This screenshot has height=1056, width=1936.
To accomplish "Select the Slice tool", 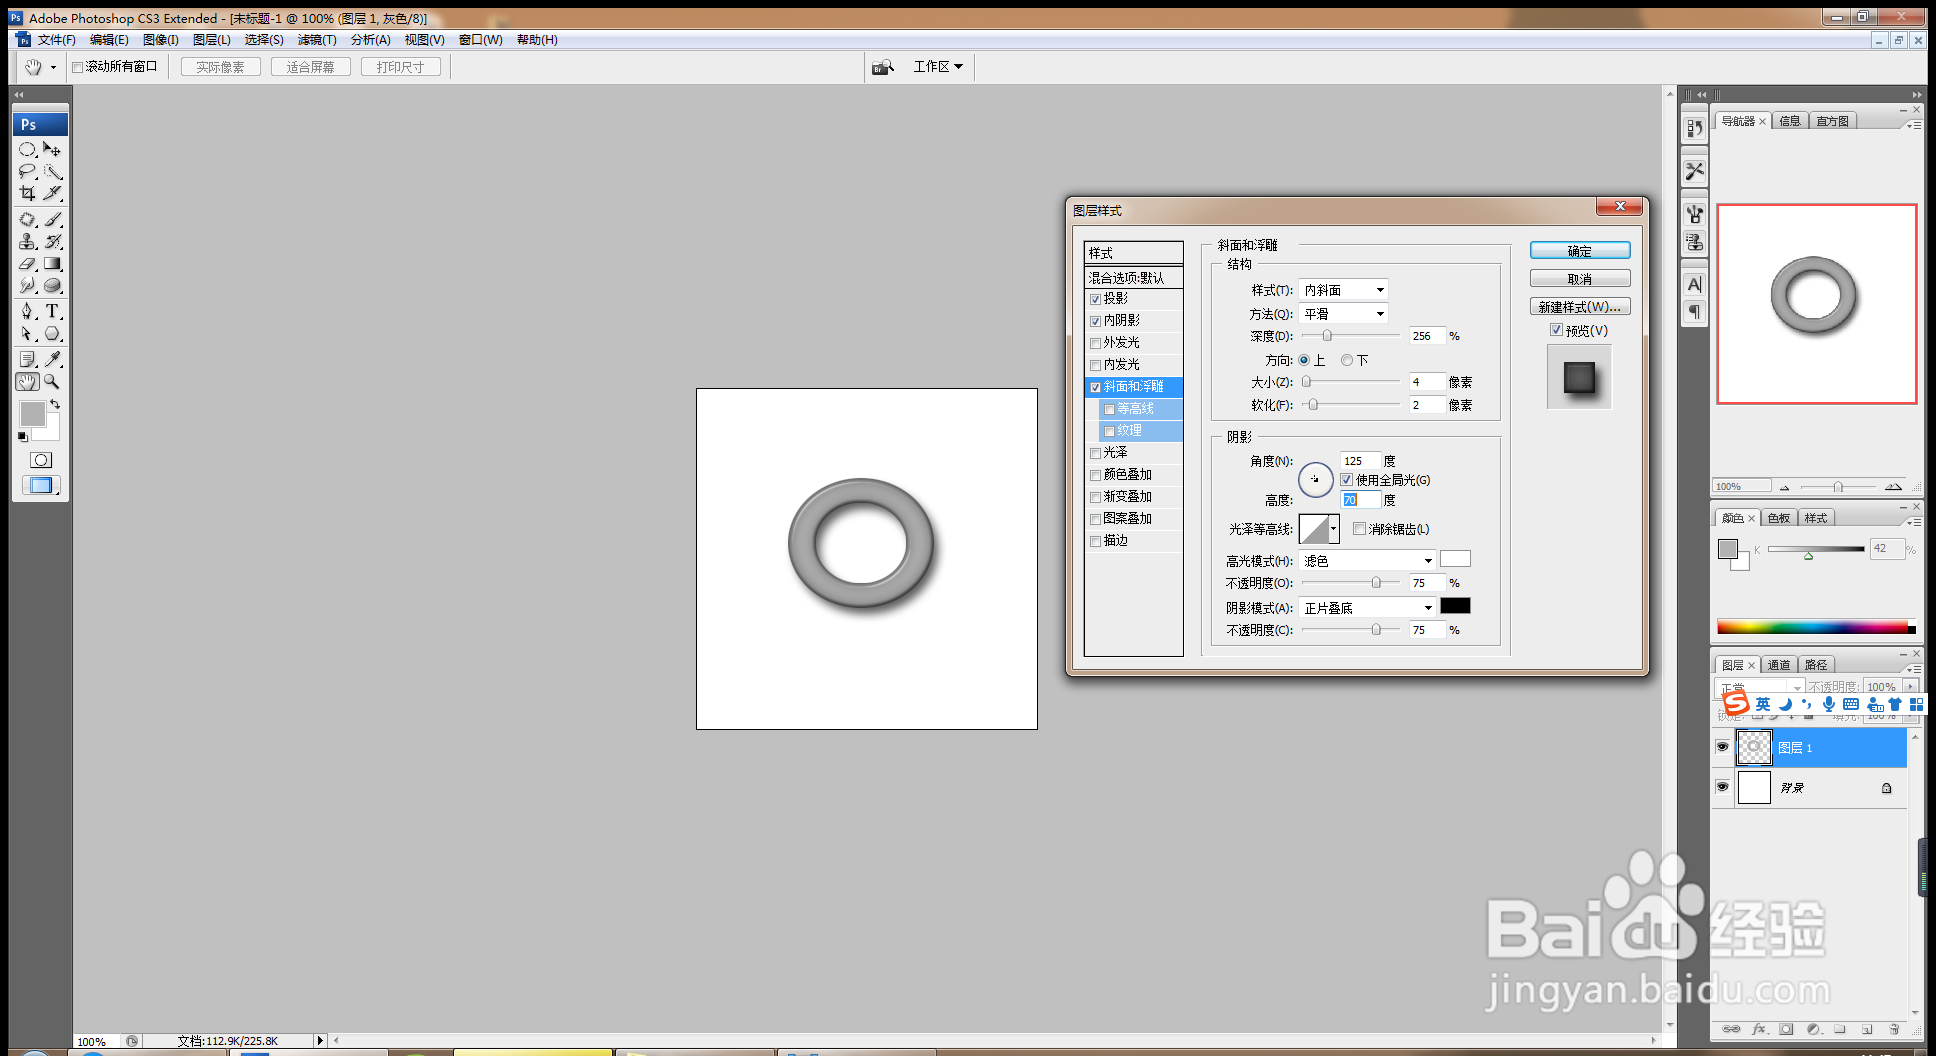I will (53, 193).
